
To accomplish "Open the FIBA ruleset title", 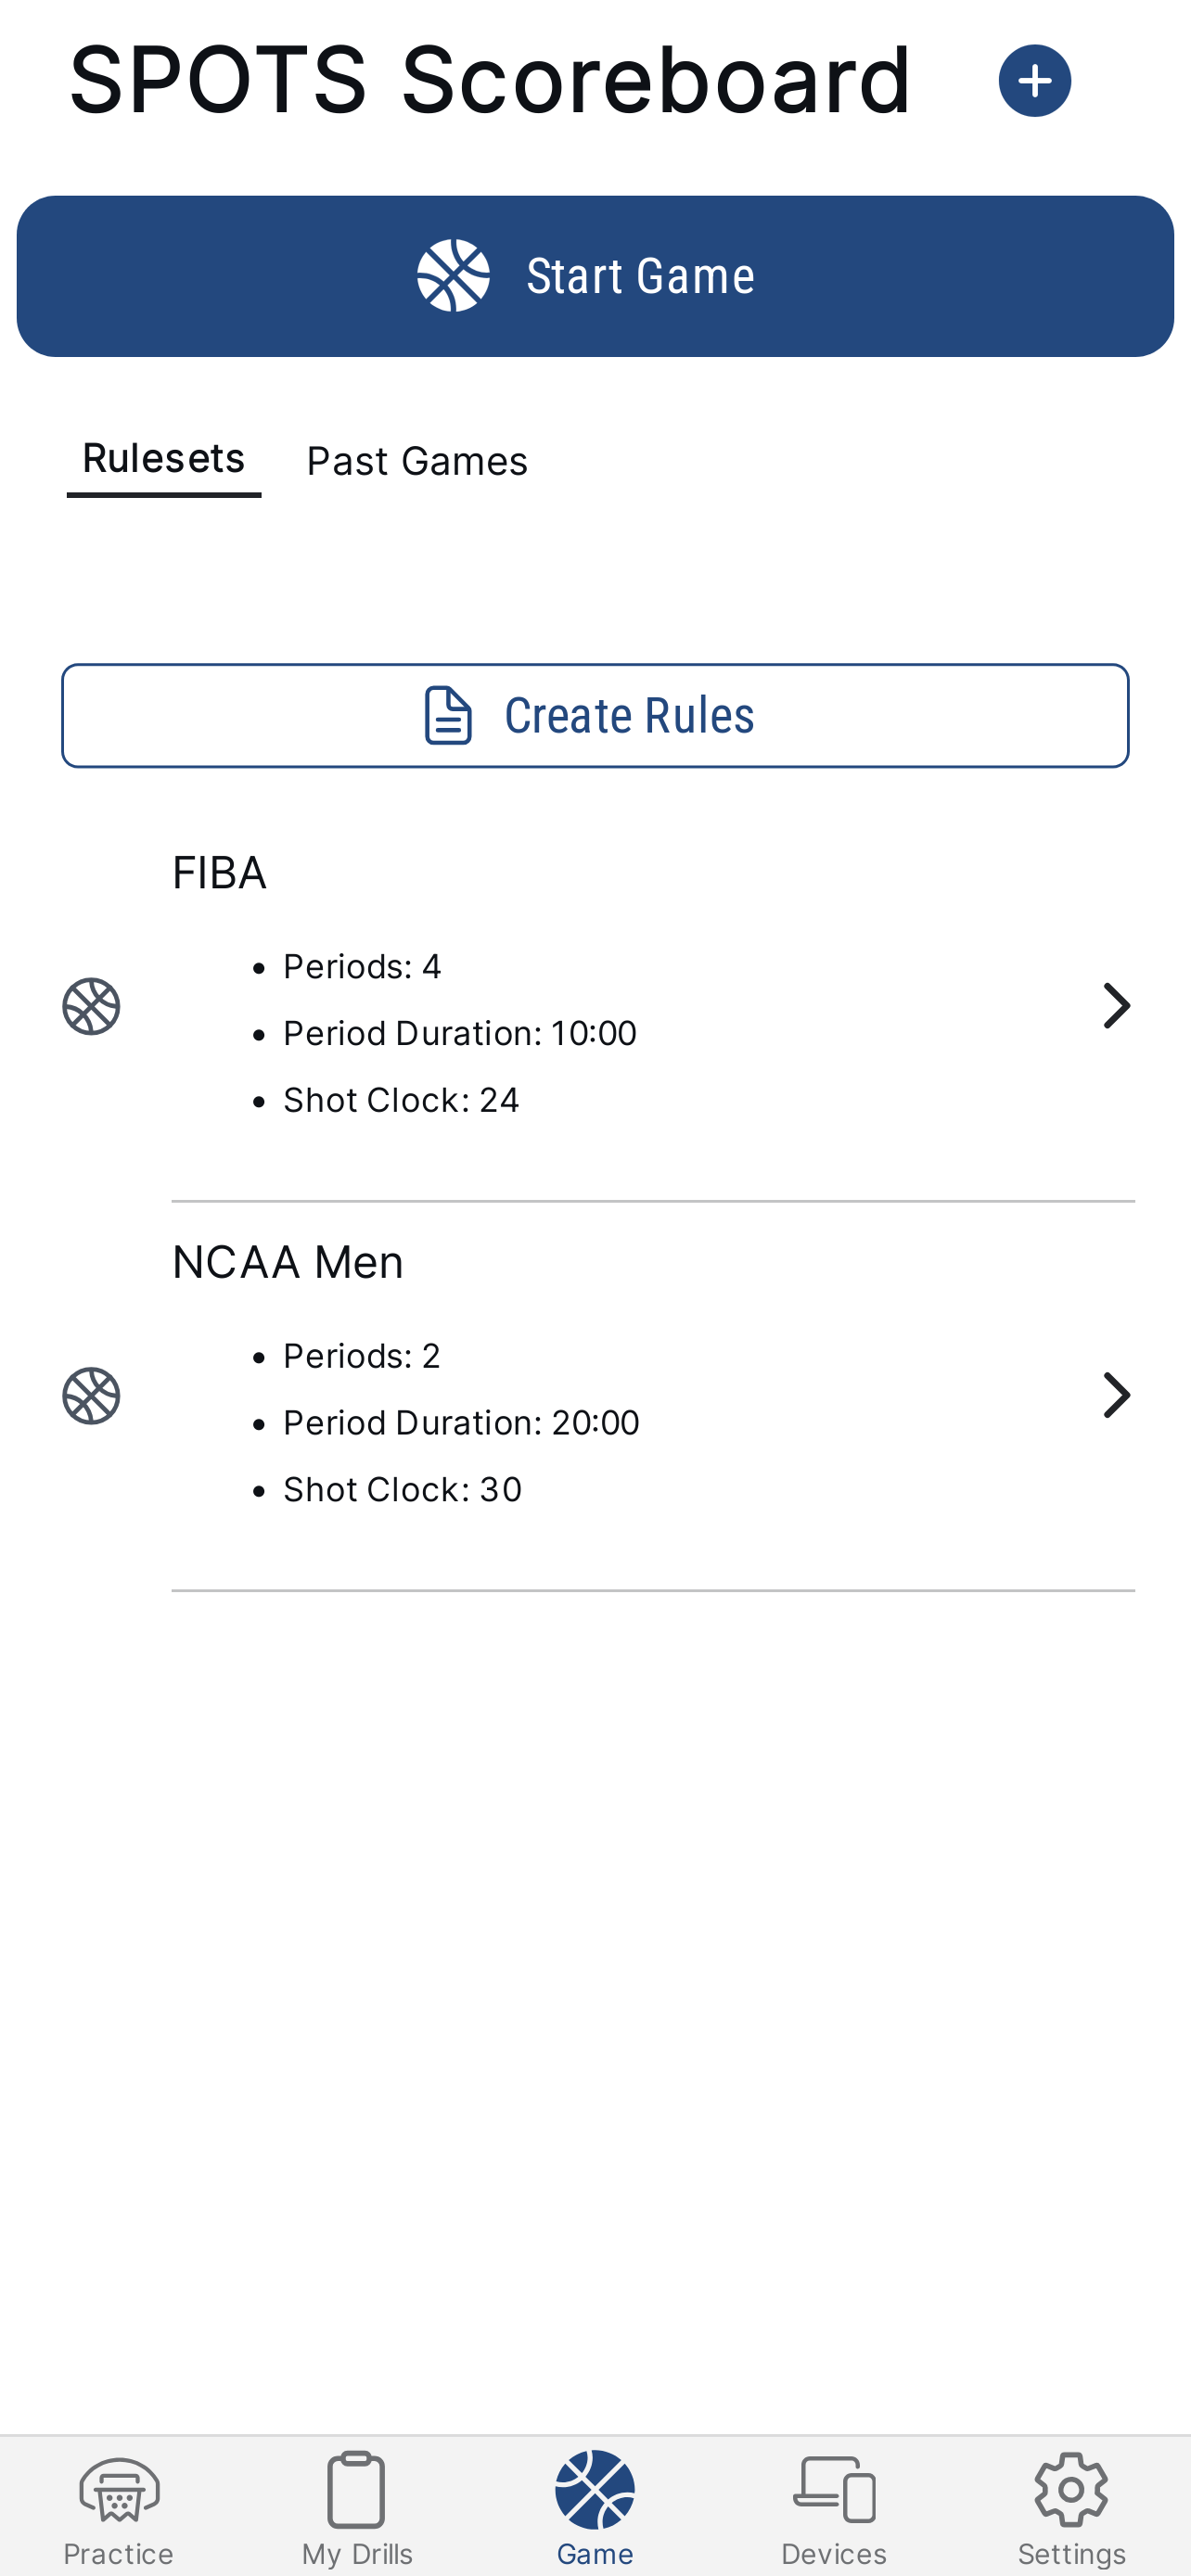I will [219, 873].
